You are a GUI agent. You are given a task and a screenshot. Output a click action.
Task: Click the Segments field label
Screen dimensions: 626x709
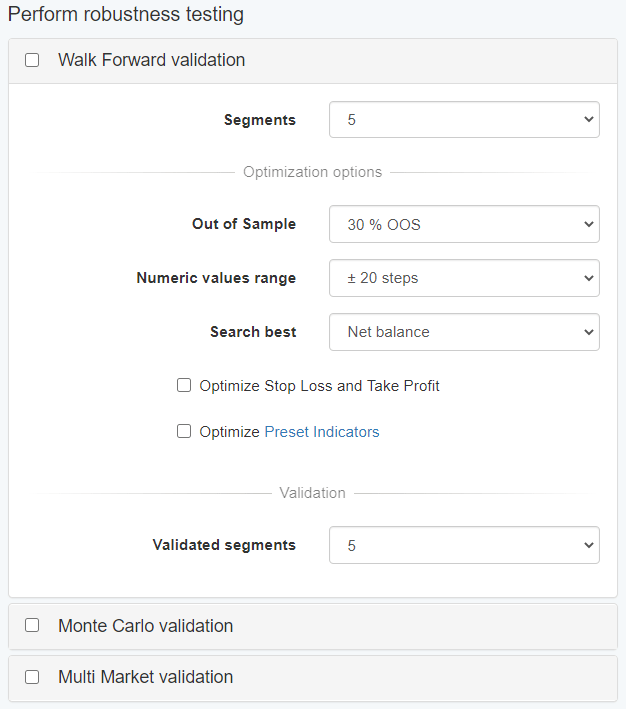tap(260, 120)
